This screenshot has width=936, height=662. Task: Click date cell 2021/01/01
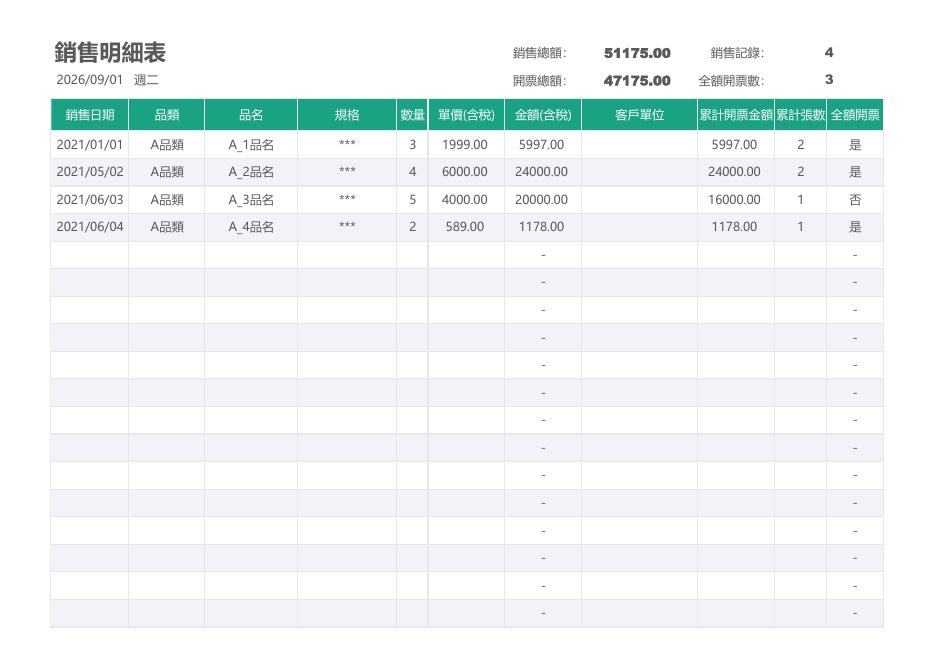pyautogui.click(x=90, y=144)
